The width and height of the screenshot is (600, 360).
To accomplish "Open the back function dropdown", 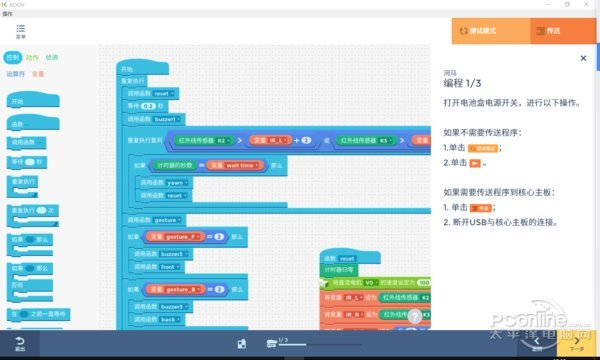I will coord(170,320).
